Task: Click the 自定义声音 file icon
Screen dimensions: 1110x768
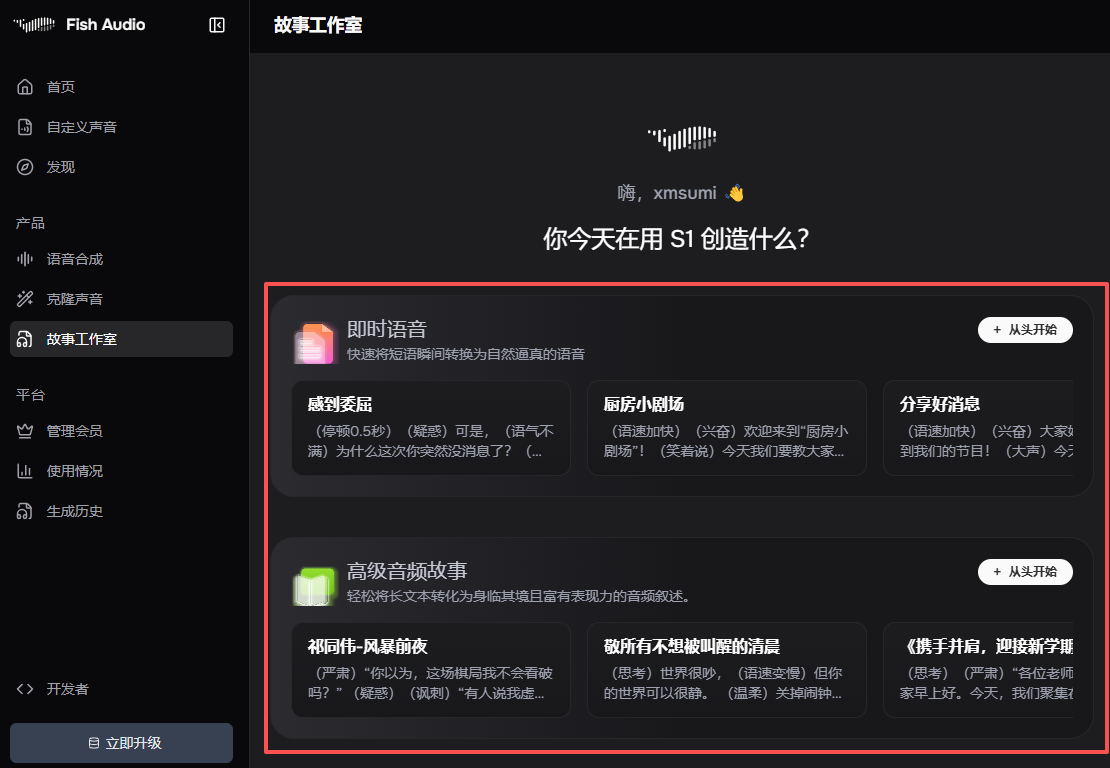Action: [x=26, y=127]
